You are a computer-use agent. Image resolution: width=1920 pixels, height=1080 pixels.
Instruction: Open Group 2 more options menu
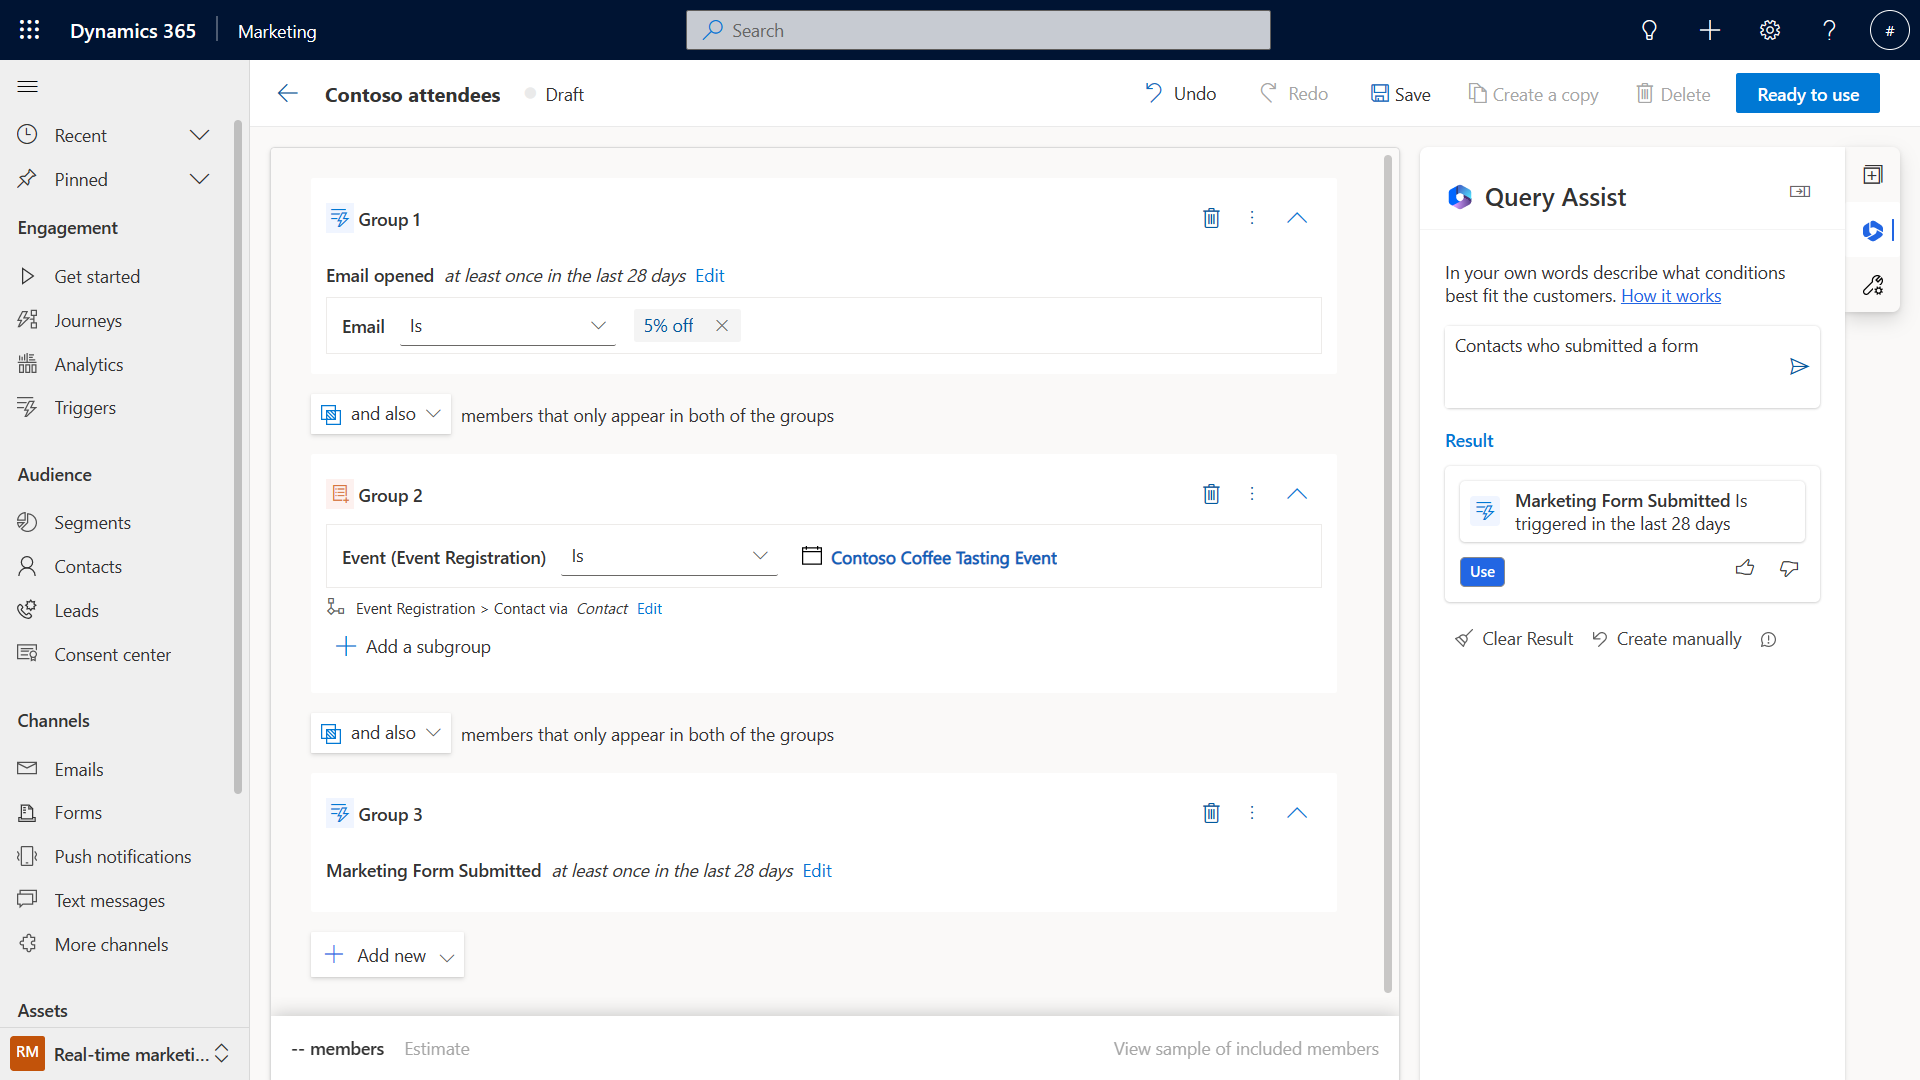click(1252, 494)
